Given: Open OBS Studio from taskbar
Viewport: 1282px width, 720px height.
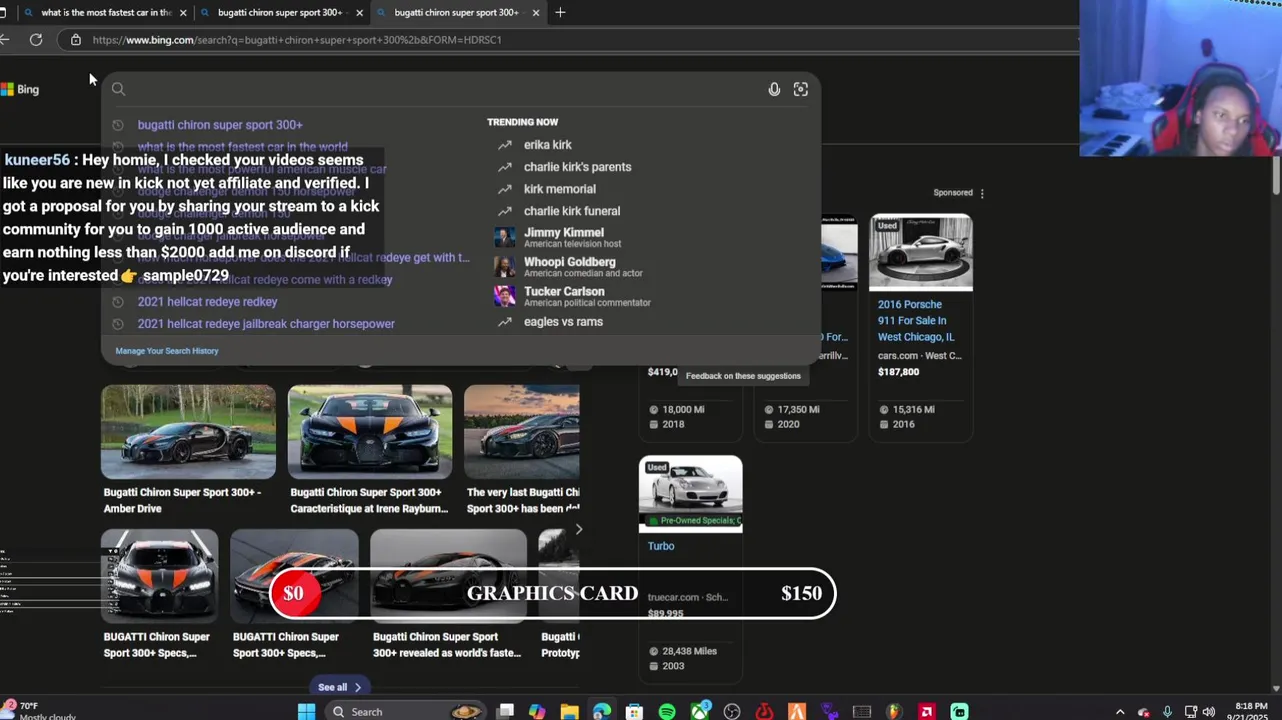Looking at the screenshot, I should [732, 712].
